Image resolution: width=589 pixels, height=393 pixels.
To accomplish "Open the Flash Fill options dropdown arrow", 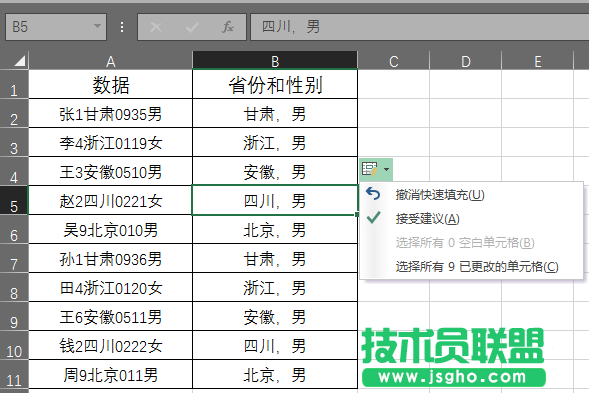I will tap(387, 169).
